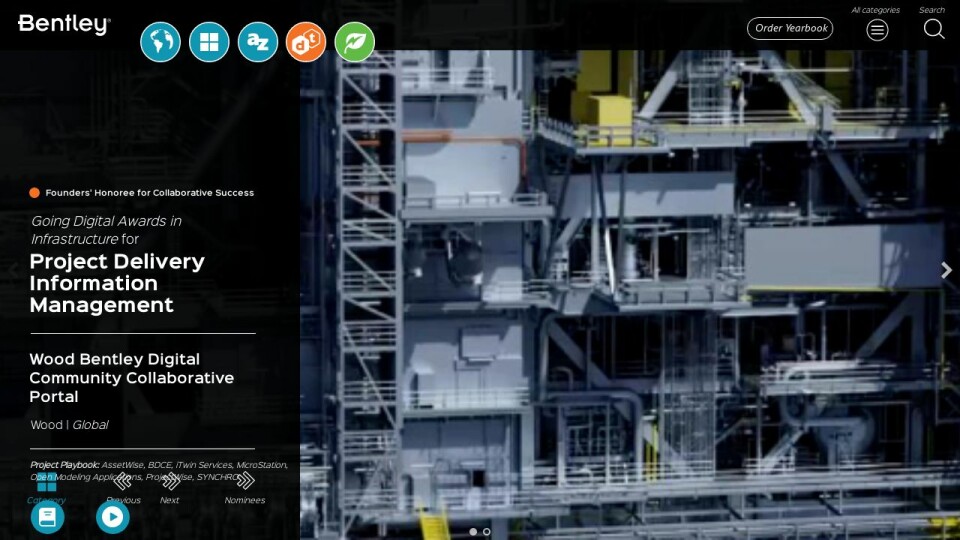Click the Bentley logo
Image resolution: width=960 pixels, height=540 pixels.
point(64,24)
